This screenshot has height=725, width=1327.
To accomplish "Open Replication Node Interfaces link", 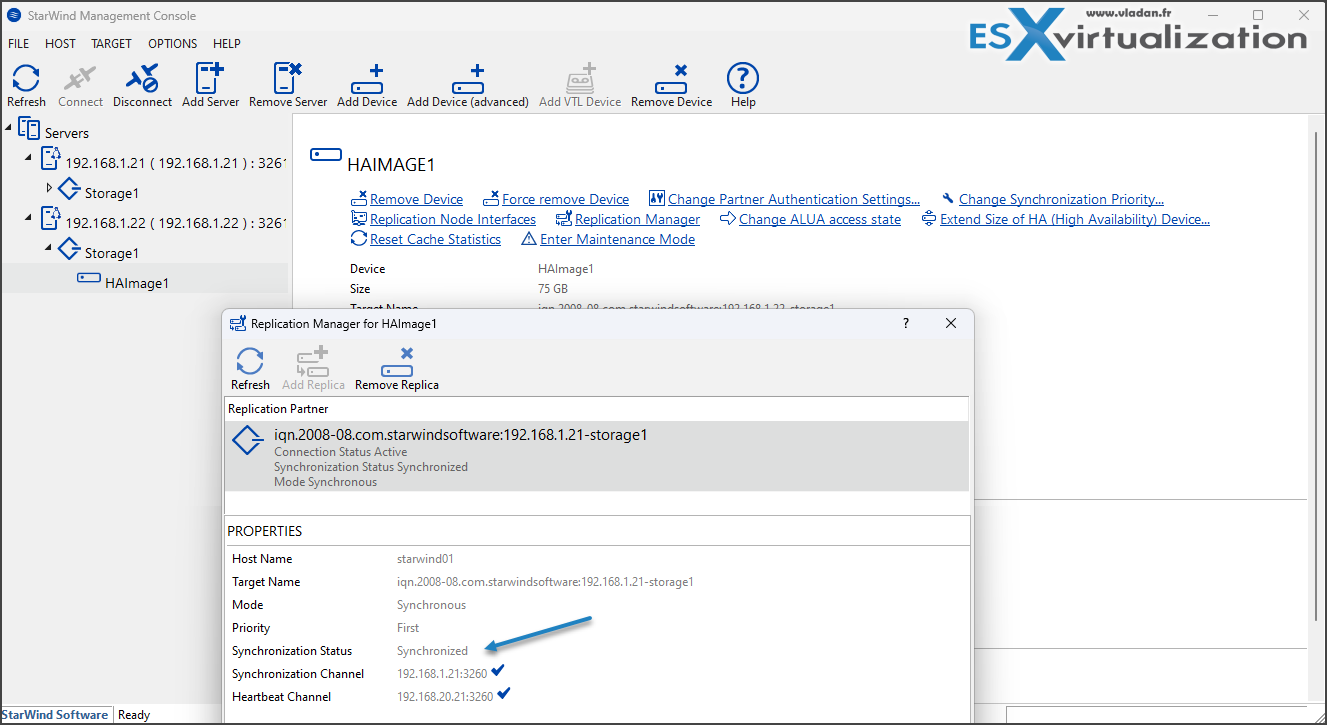I will 453,219.
